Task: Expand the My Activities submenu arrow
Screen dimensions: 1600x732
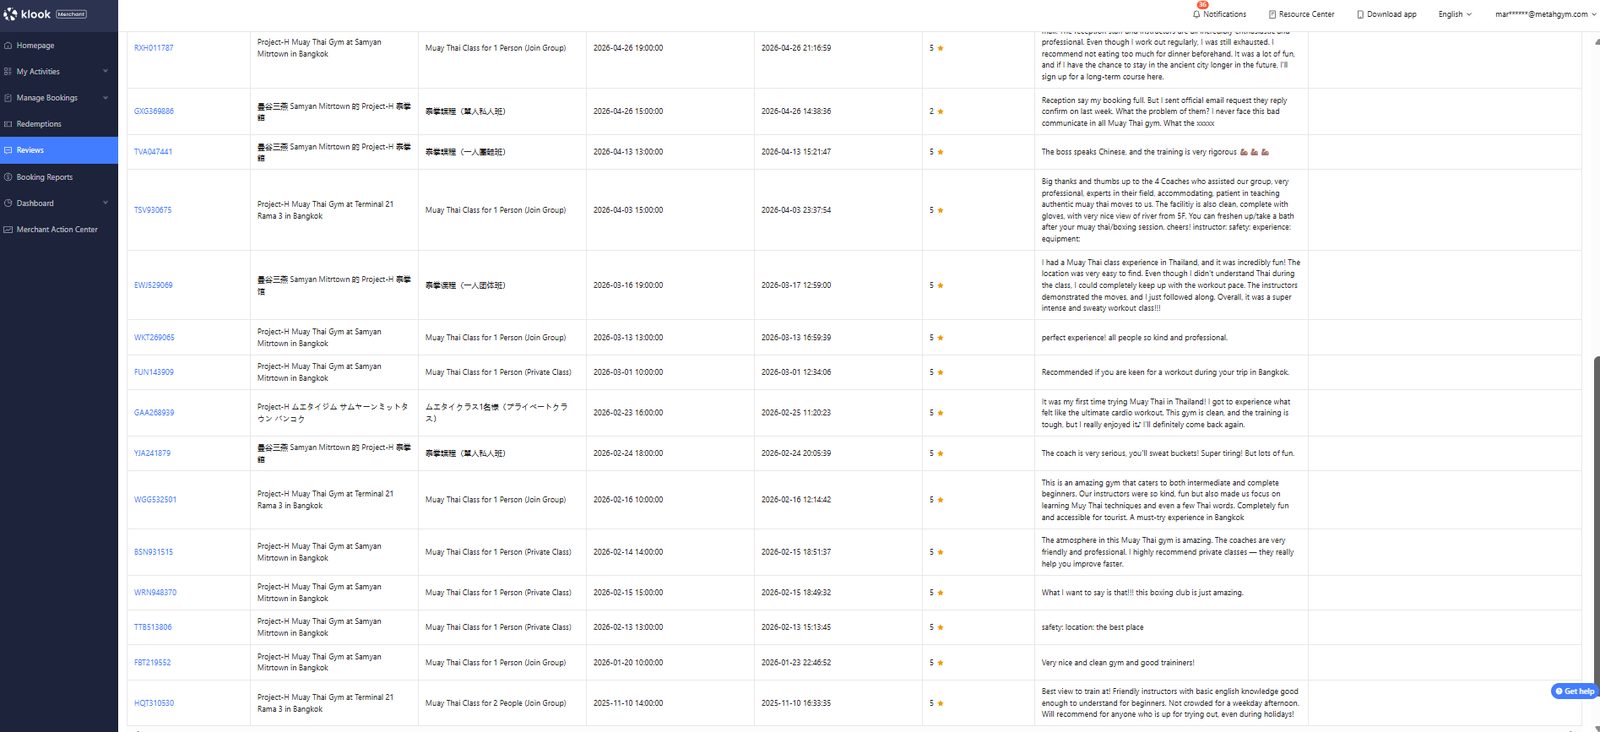Action: (105, 72)
